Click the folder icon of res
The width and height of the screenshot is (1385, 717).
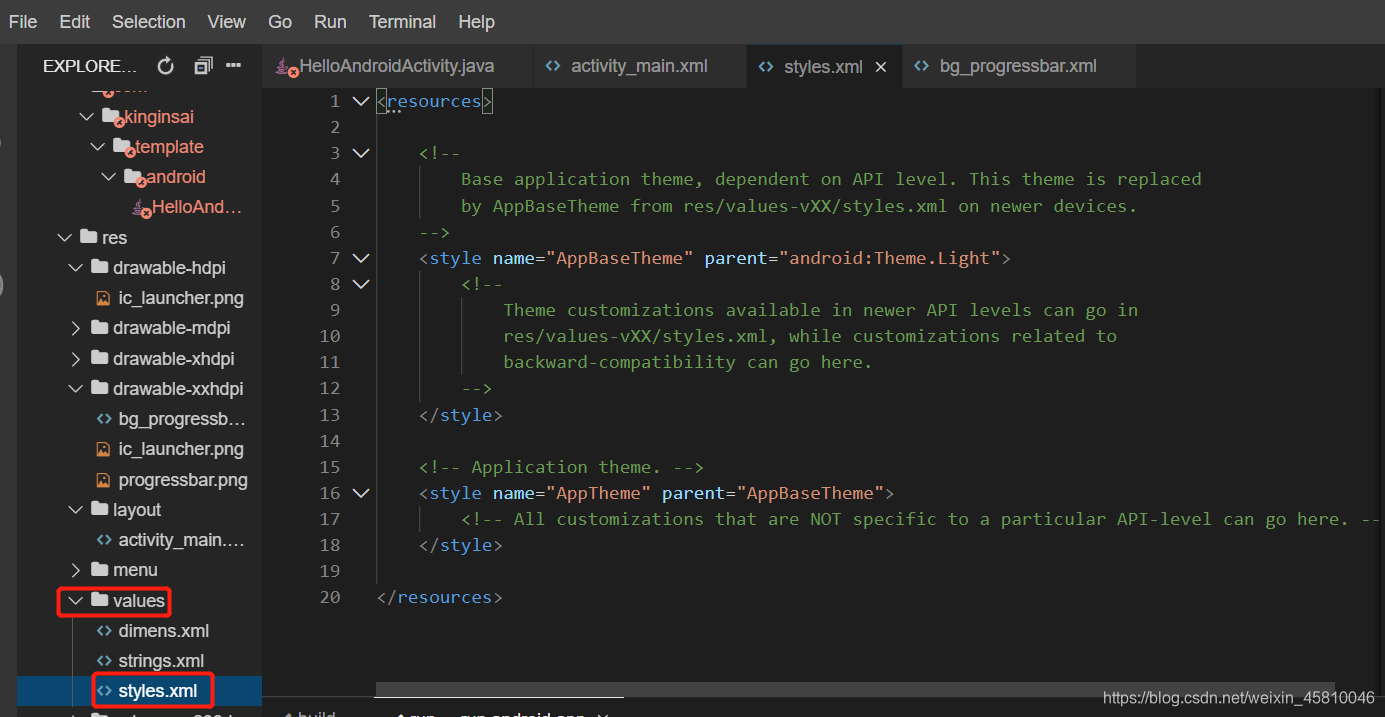coord(87,237)
